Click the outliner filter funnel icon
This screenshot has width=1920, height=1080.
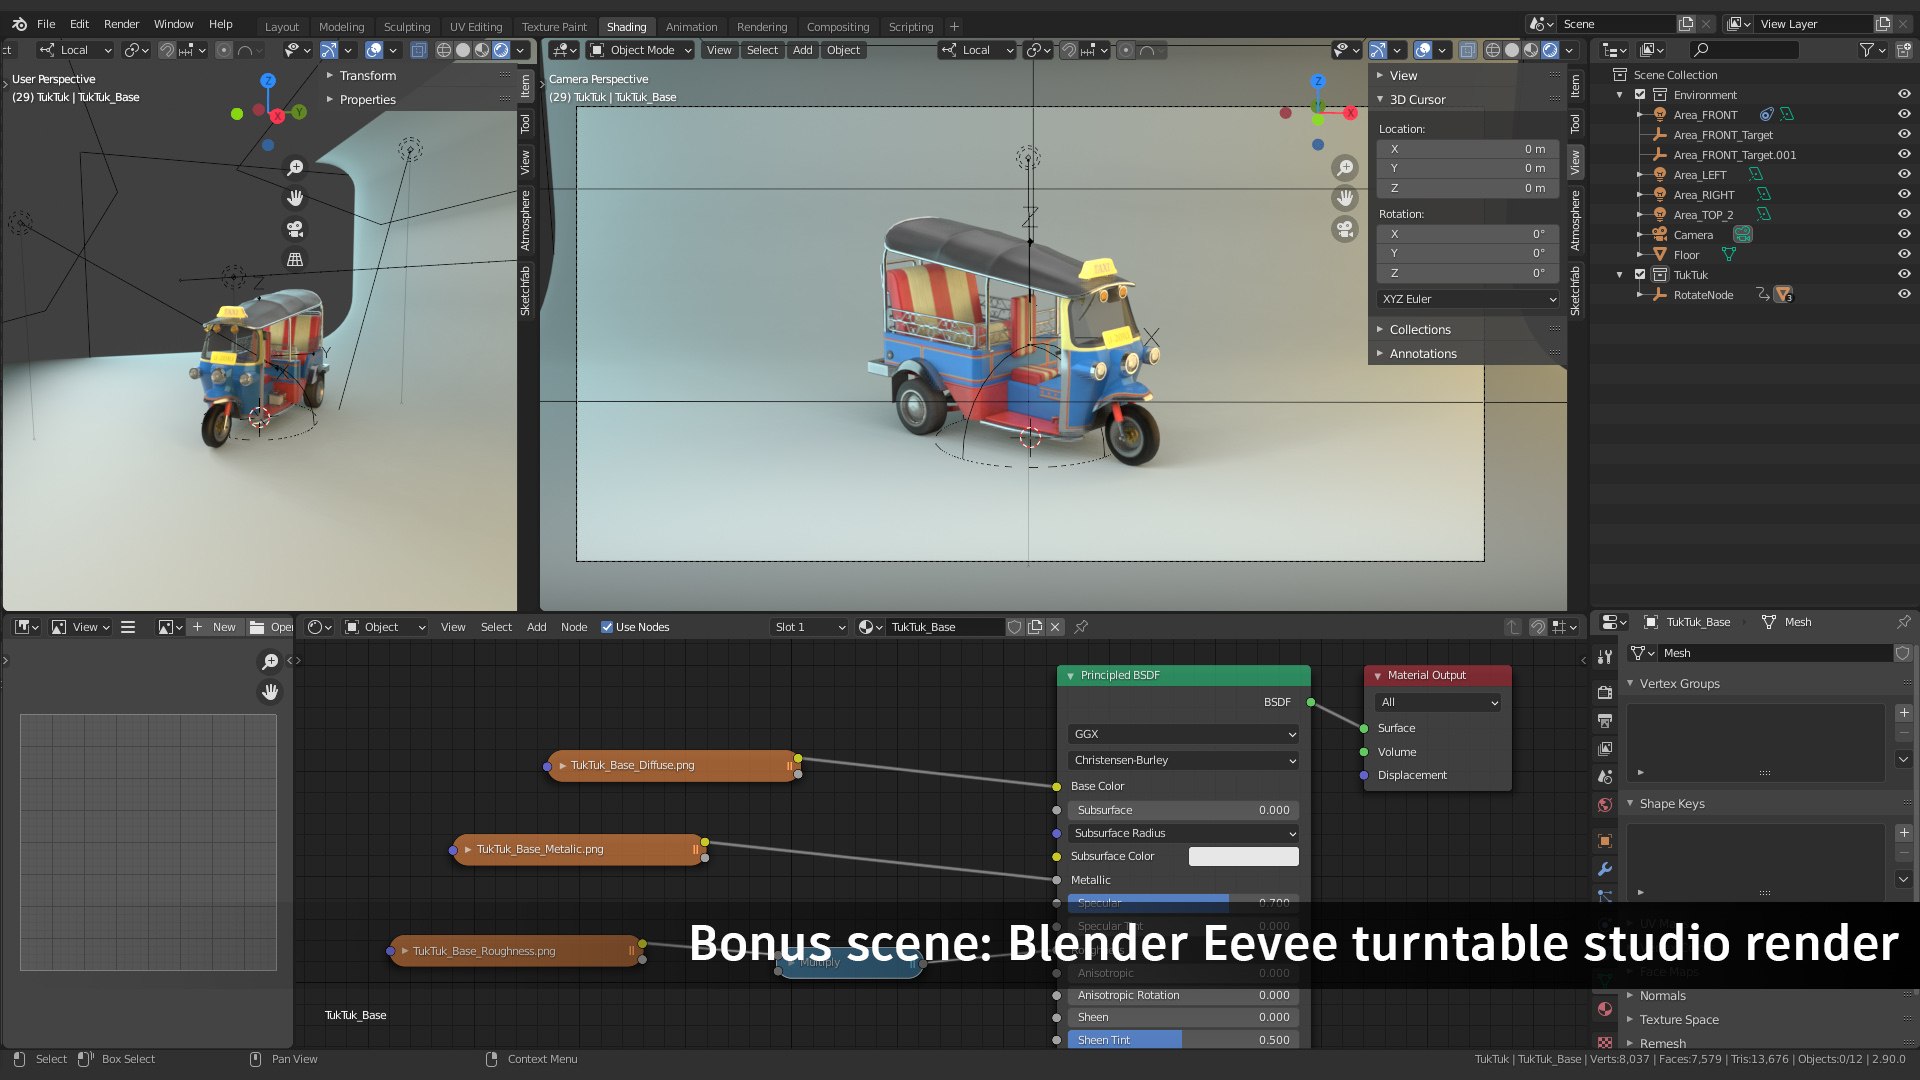click(1866, 50)
